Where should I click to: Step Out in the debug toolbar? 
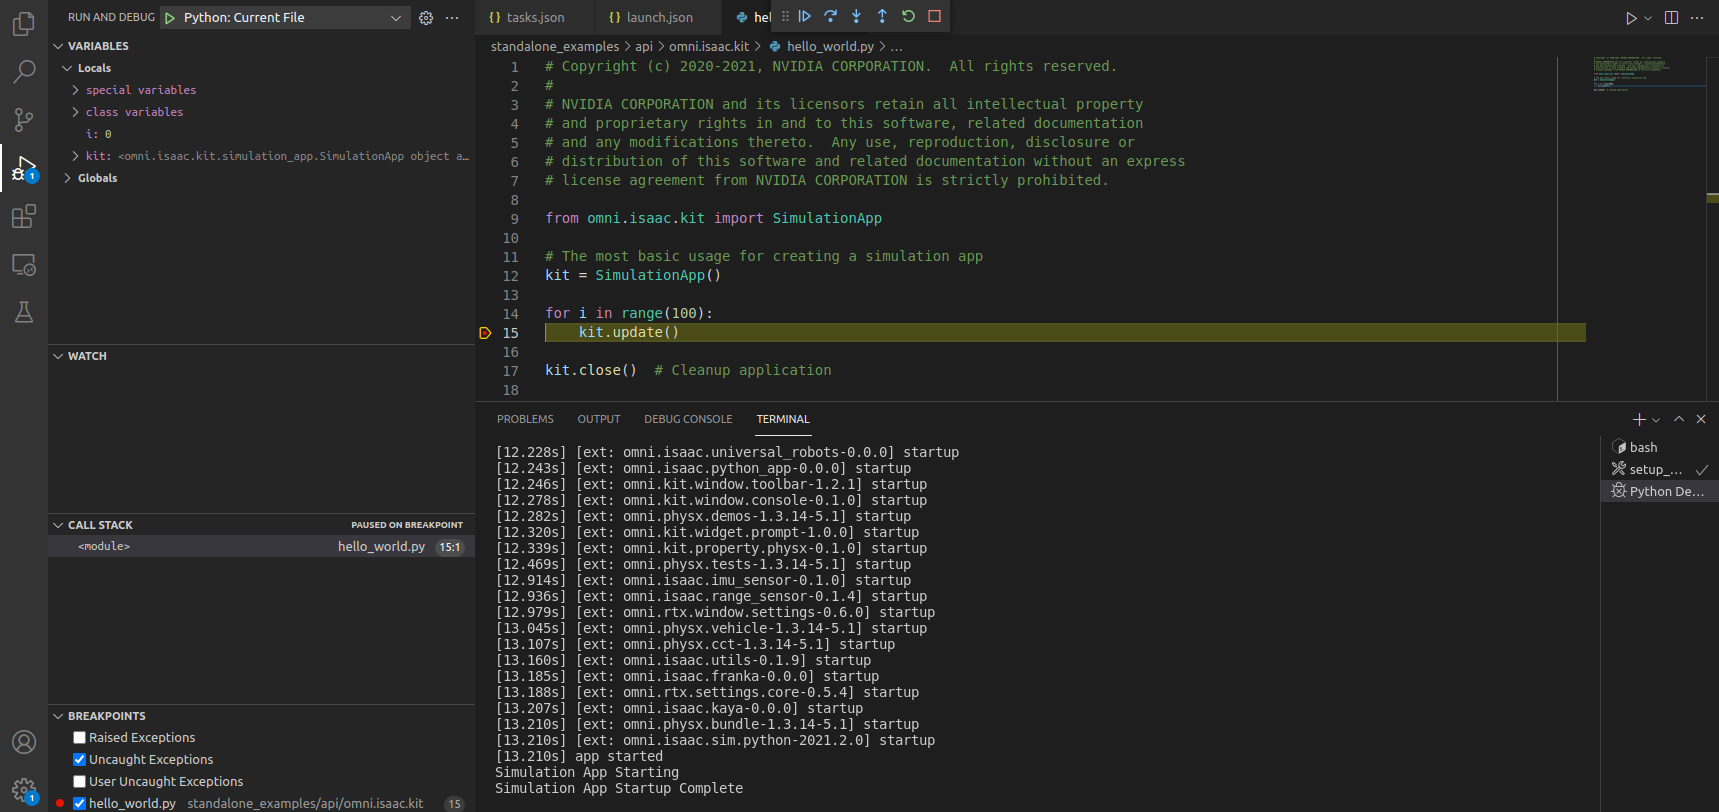pos(882,16)
